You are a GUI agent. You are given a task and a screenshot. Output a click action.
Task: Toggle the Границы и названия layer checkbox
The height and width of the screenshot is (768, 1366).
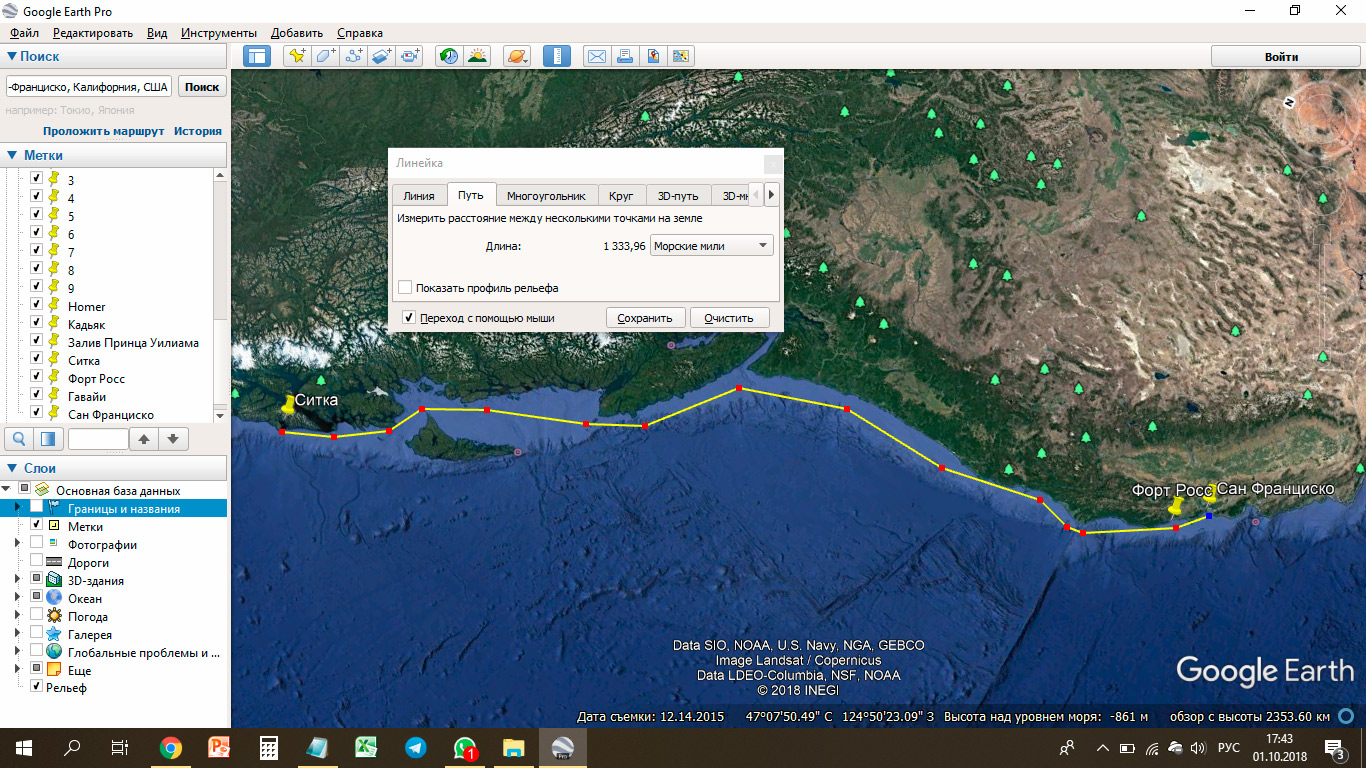(37, 508)
